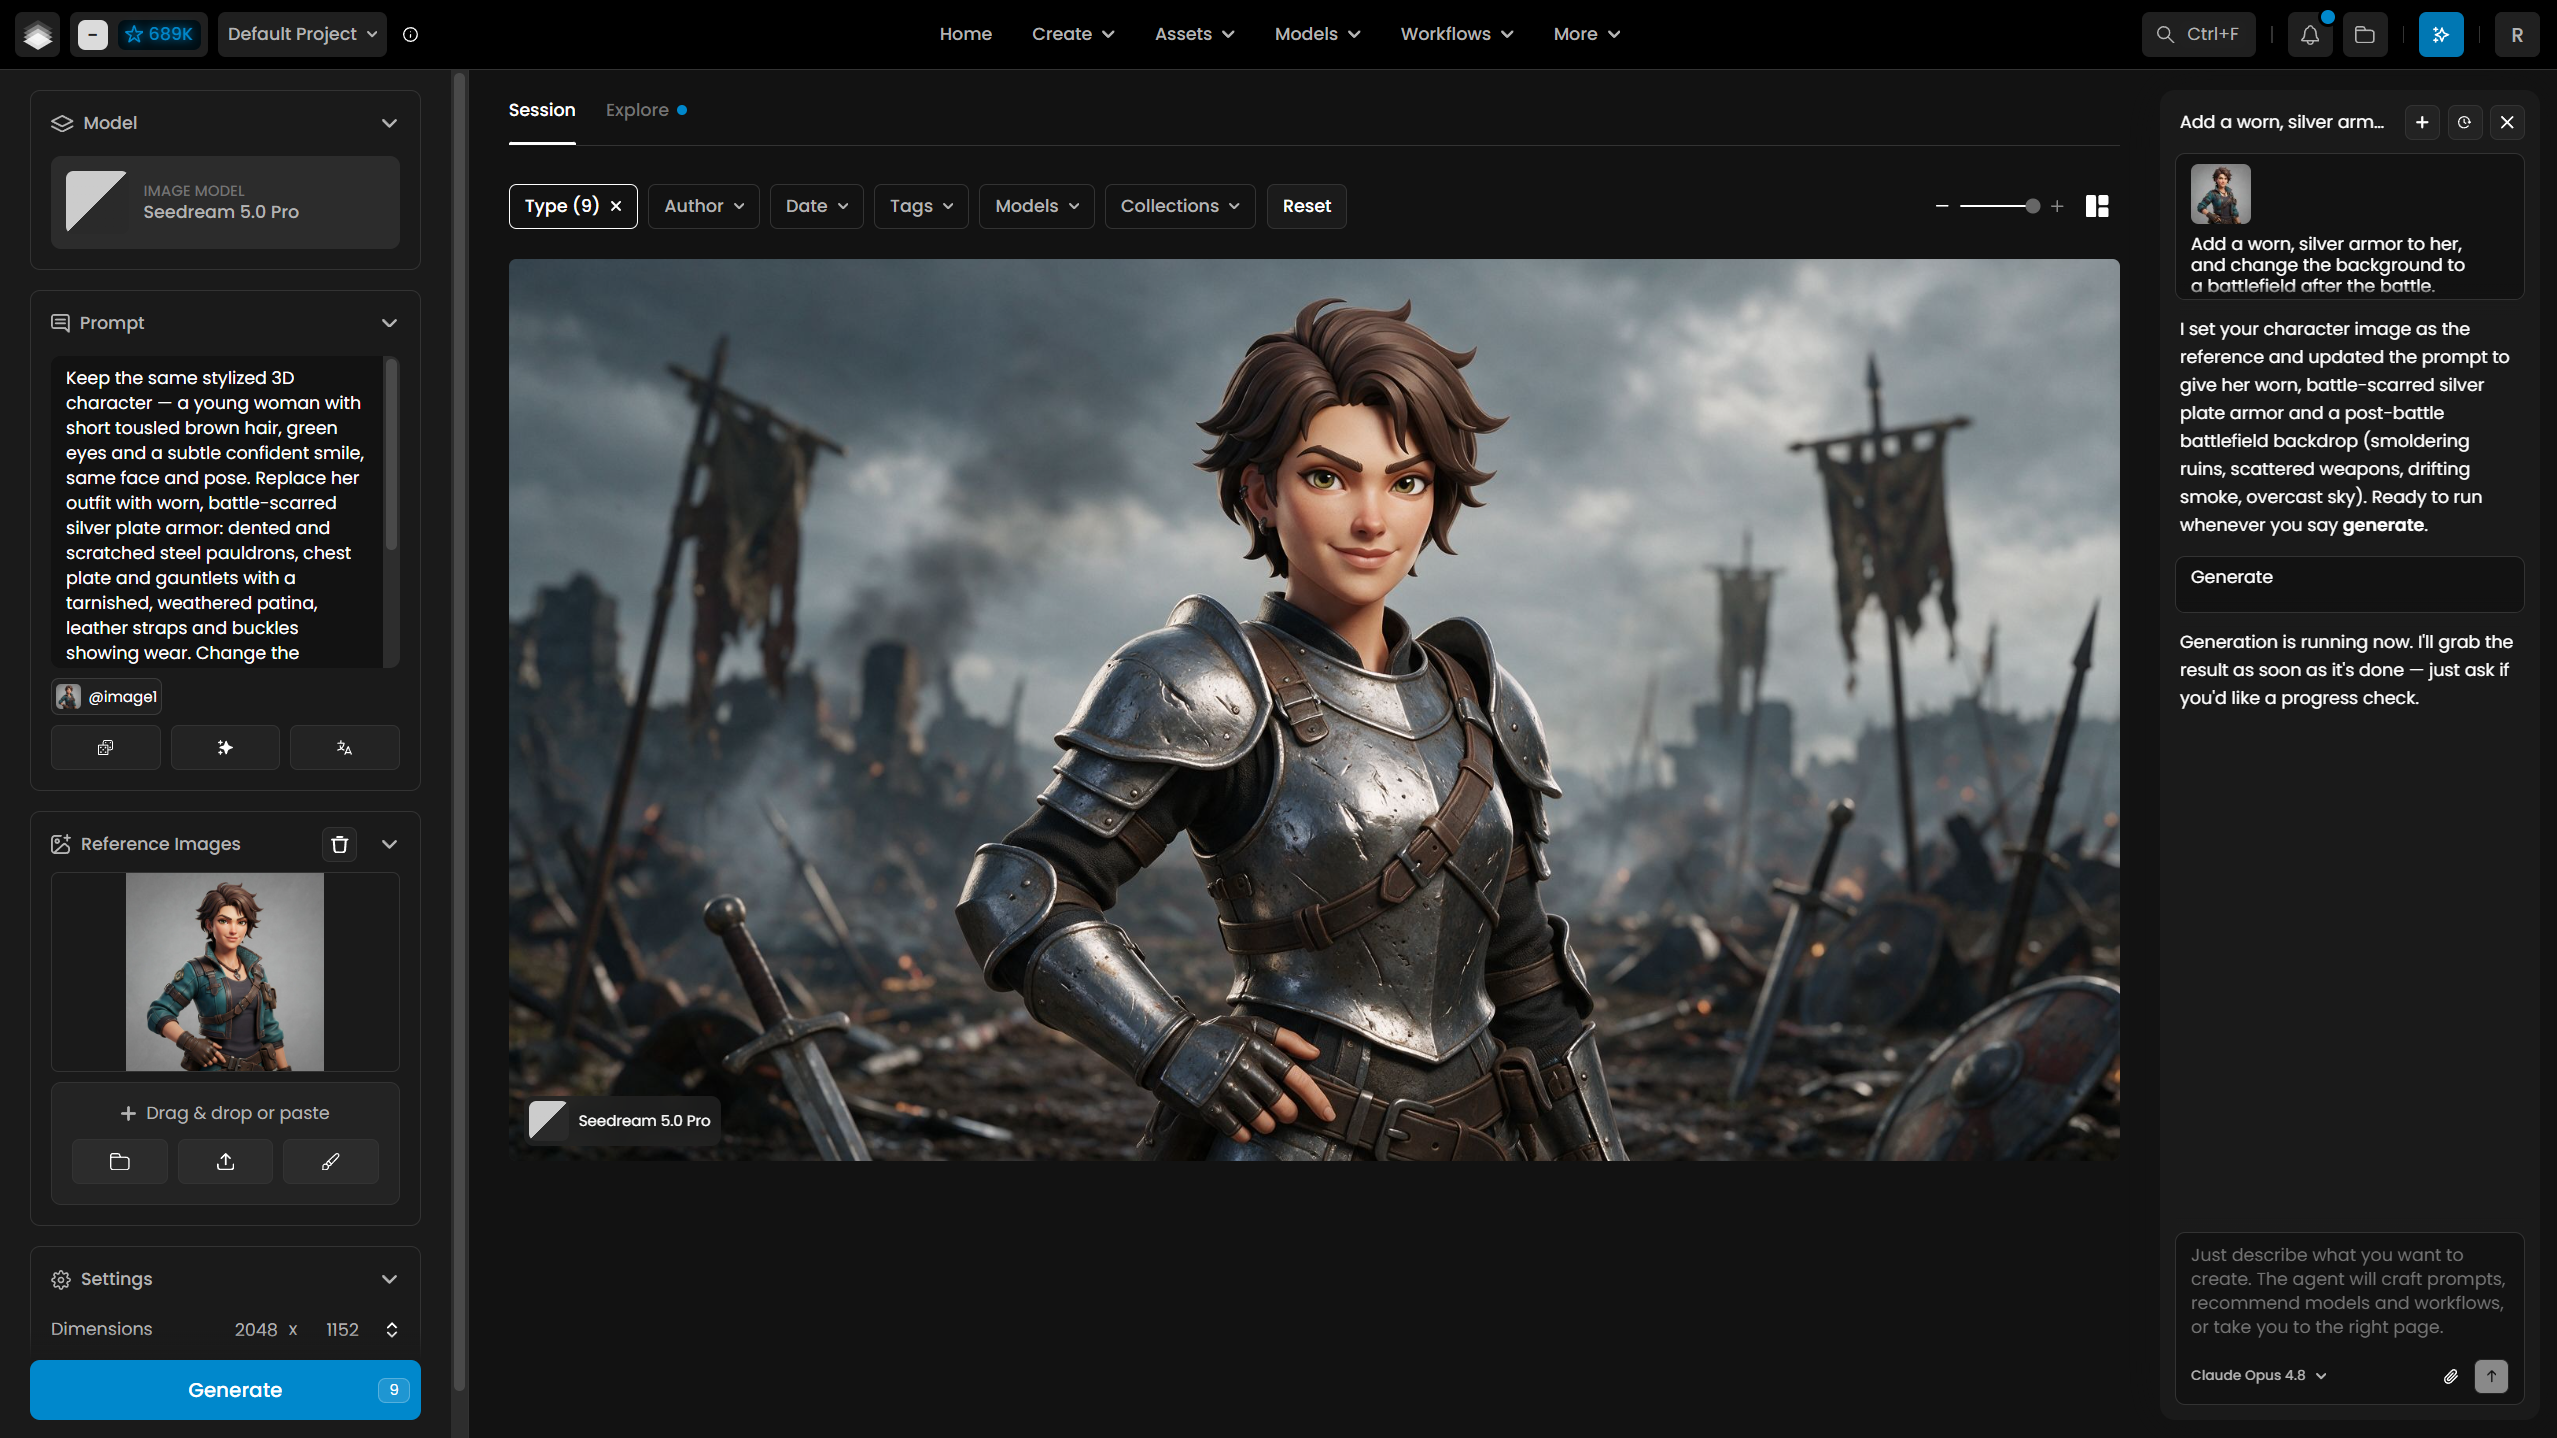Open the Claude Opus 4.8 model selector
Image resolution: width=2557 pixels, height=1438 pixels.
pos(2258,1375)
